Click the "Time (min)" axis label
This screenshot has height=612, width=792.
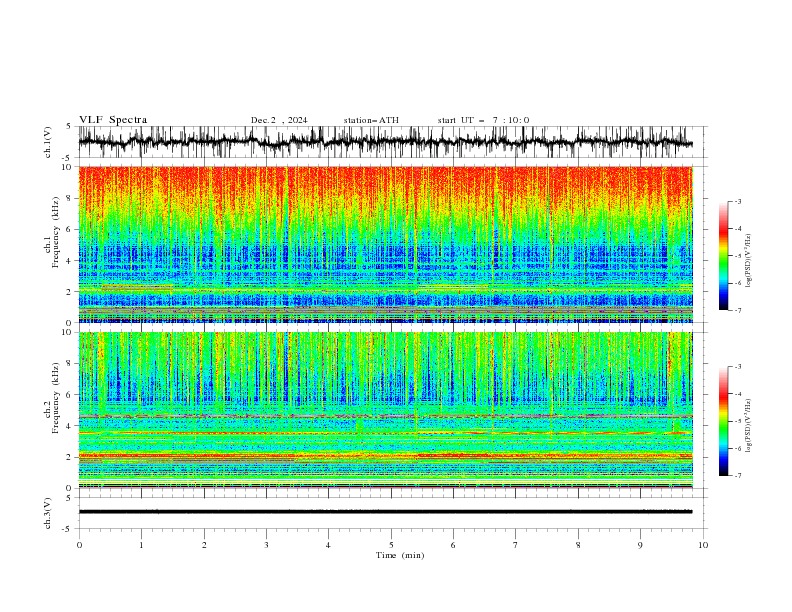pyautogui.click(x=400, y=555)
